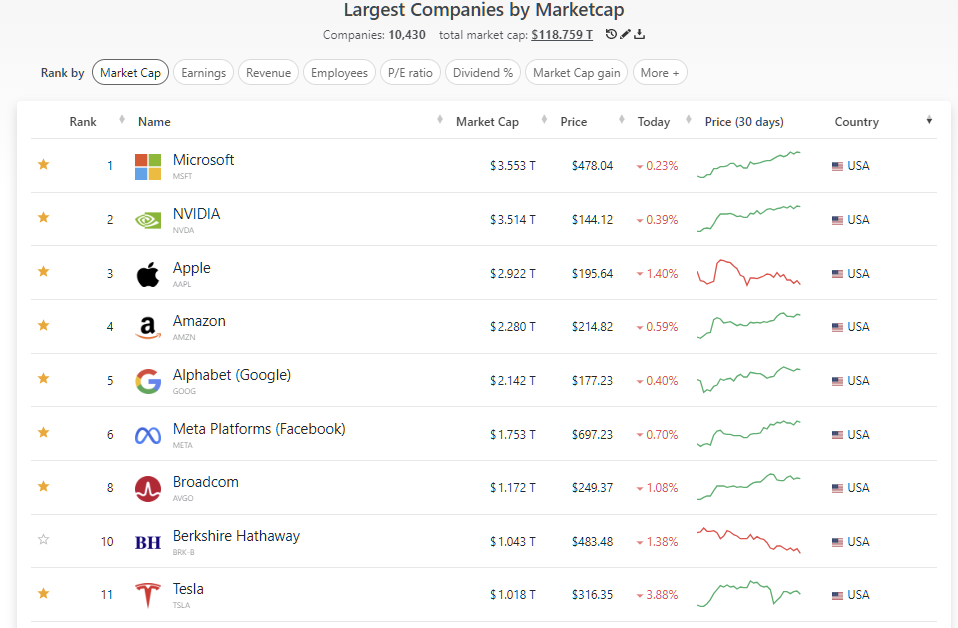Click the NVIDIA company logo
This screenshot has width=958, height=628.
[x=147, y=219]
